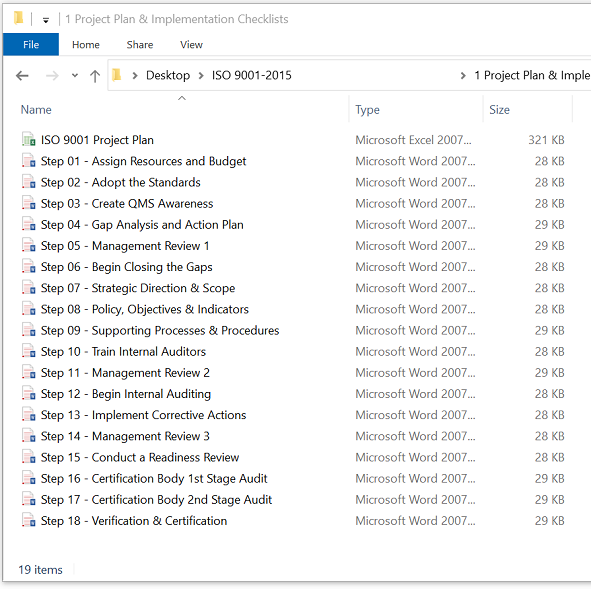Select Step 01 - Assign Resources and Budget
Image resolution: width=591 pixels, height=589 pixels.
tap(143, 161)
